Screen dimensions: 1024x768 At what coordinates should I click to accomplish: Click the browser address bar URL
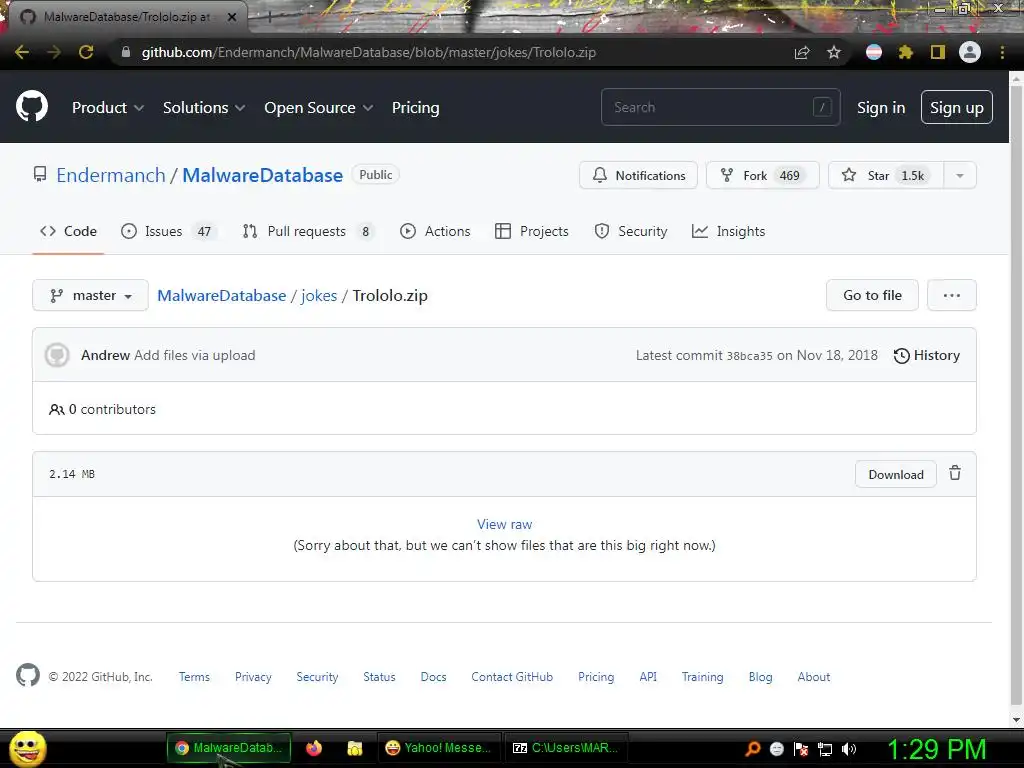368,52
